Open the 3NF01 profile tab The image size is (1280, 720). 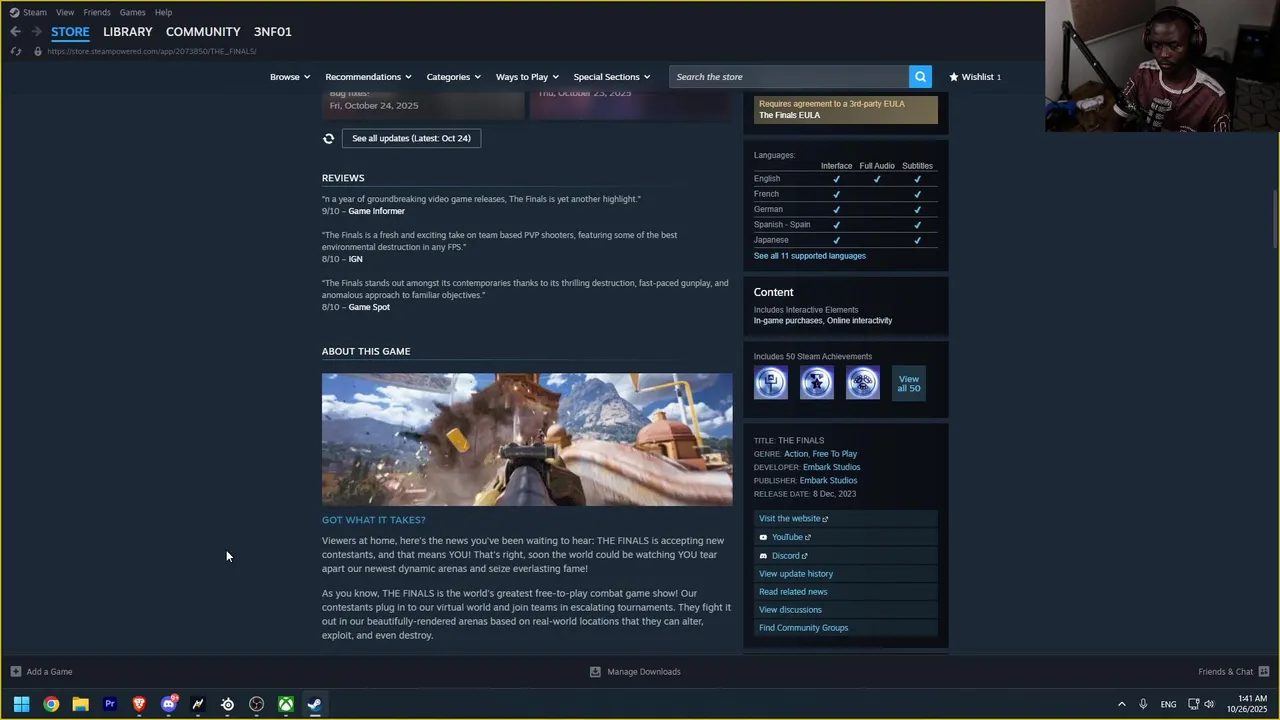tap(273, 32)
